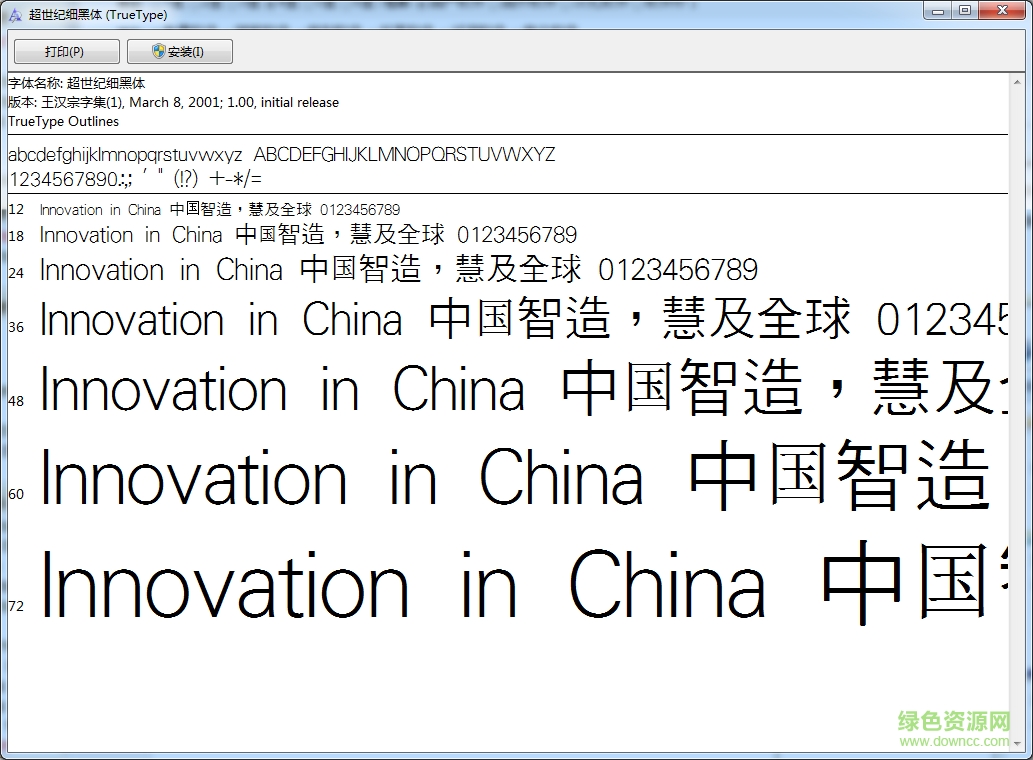1033x760 pixels.
Task: Click the scrollbar up arrow
Action: (x=1018, y=82)
